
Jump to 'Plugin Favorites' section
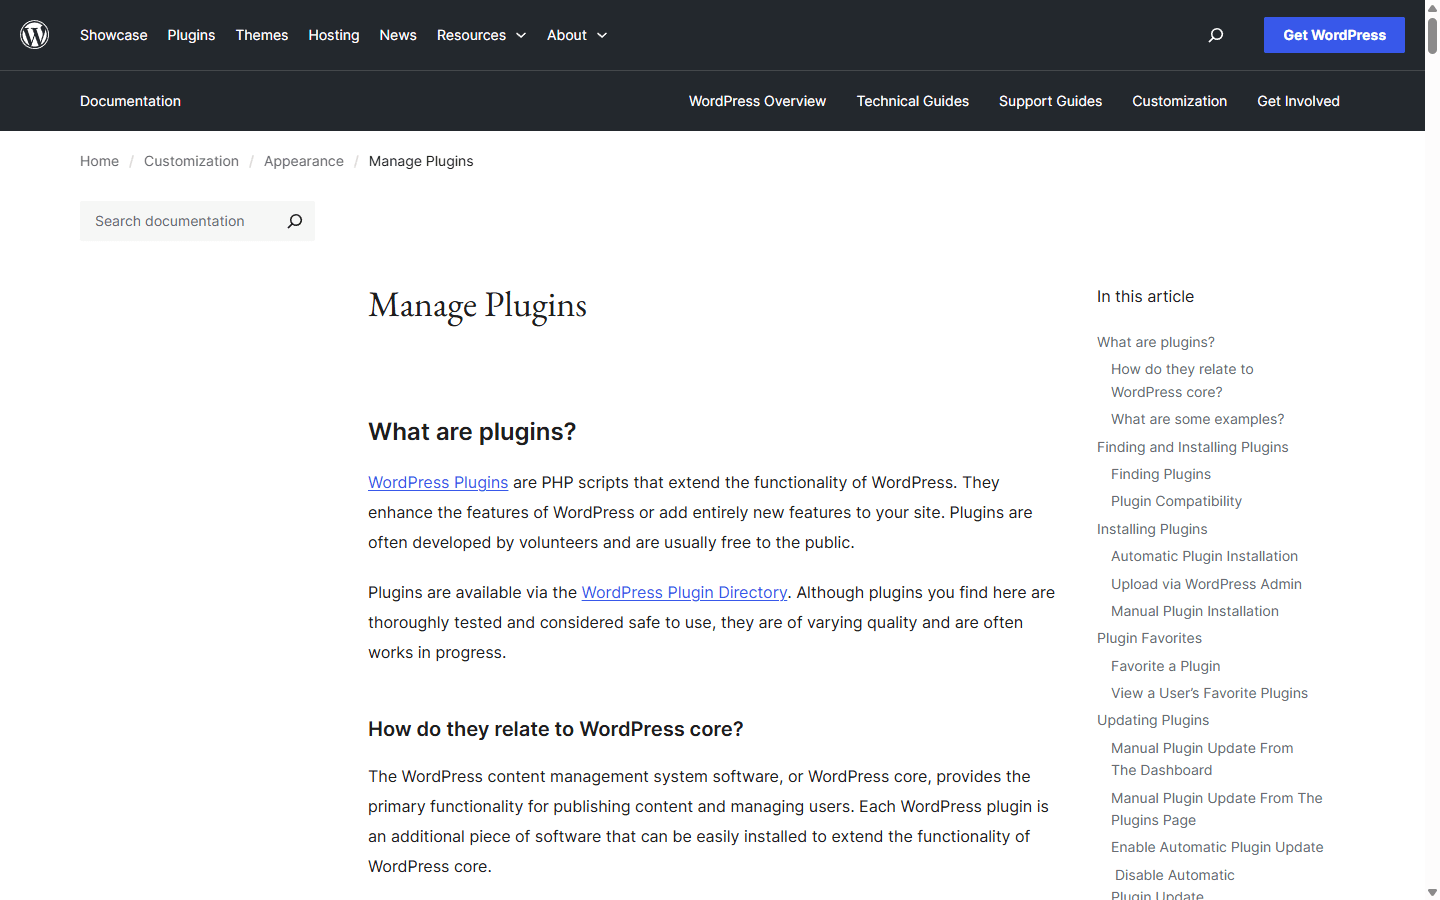coord(1149,638)
